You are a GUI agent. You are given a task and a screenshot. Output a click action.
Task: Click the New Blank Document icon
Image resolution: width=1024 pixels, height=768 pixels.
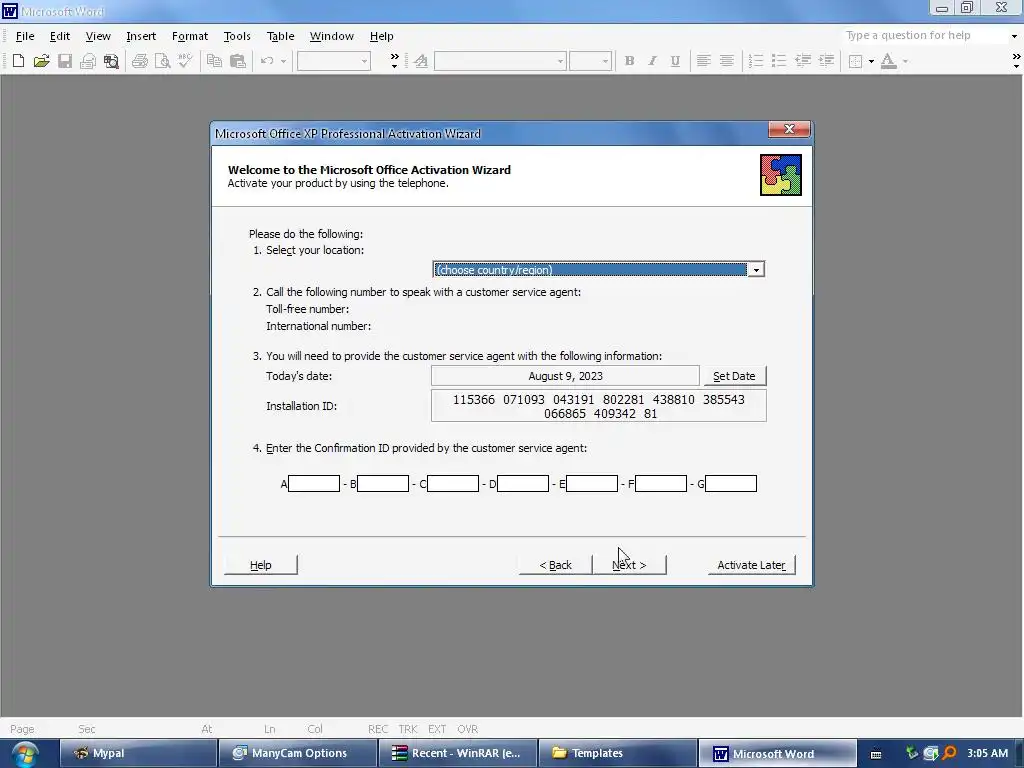[x=18, y=61]
